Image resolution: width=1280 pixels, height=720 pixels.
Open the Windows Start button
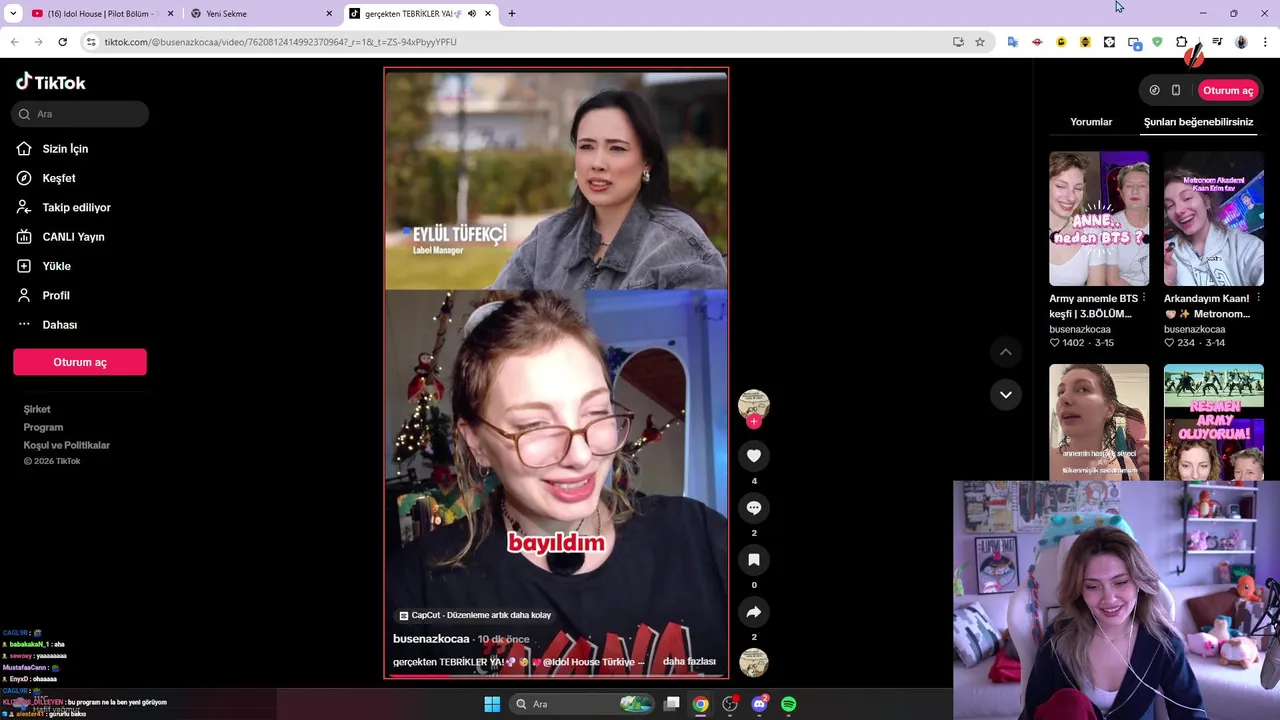coord(492,704)
